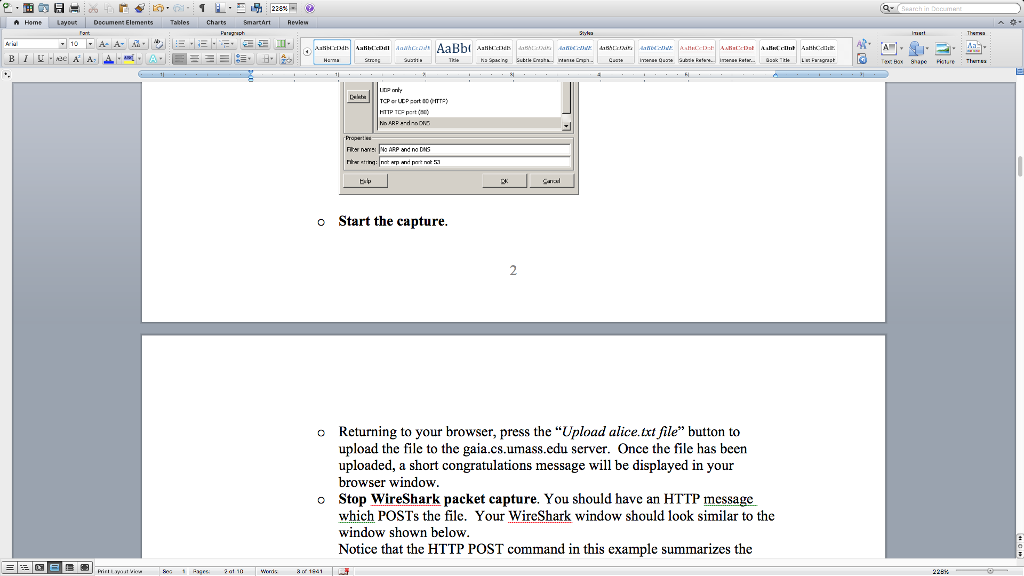Click Clear Formatting icon
The height and width of the screenshot is (576, 1024).
click(158, 44)
